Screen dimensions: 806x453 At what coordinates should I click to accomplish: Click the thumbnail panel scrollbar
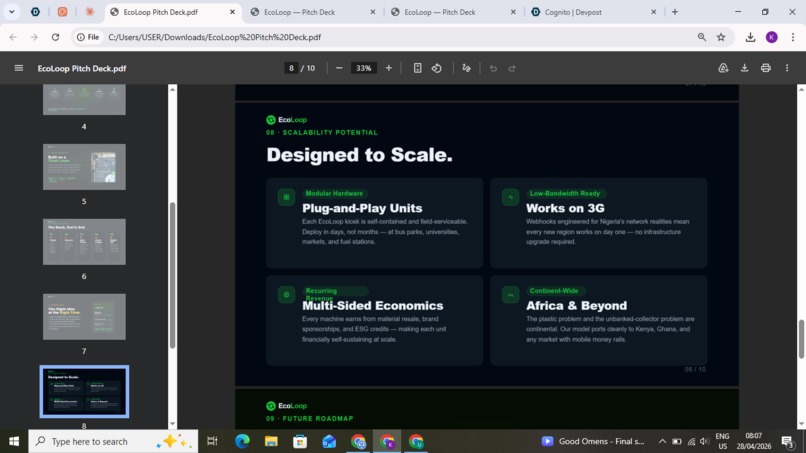click(173, 275)
